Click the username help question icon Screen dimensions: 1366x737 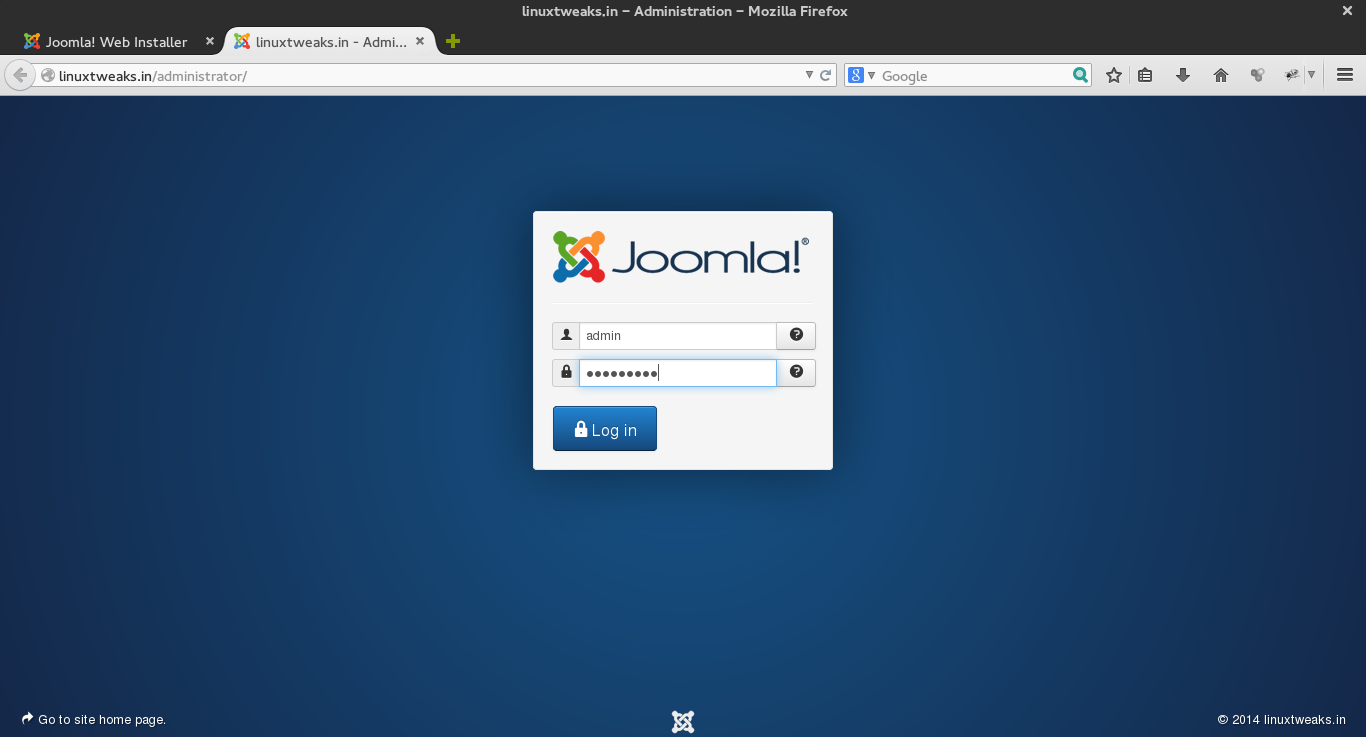[796, 336]
